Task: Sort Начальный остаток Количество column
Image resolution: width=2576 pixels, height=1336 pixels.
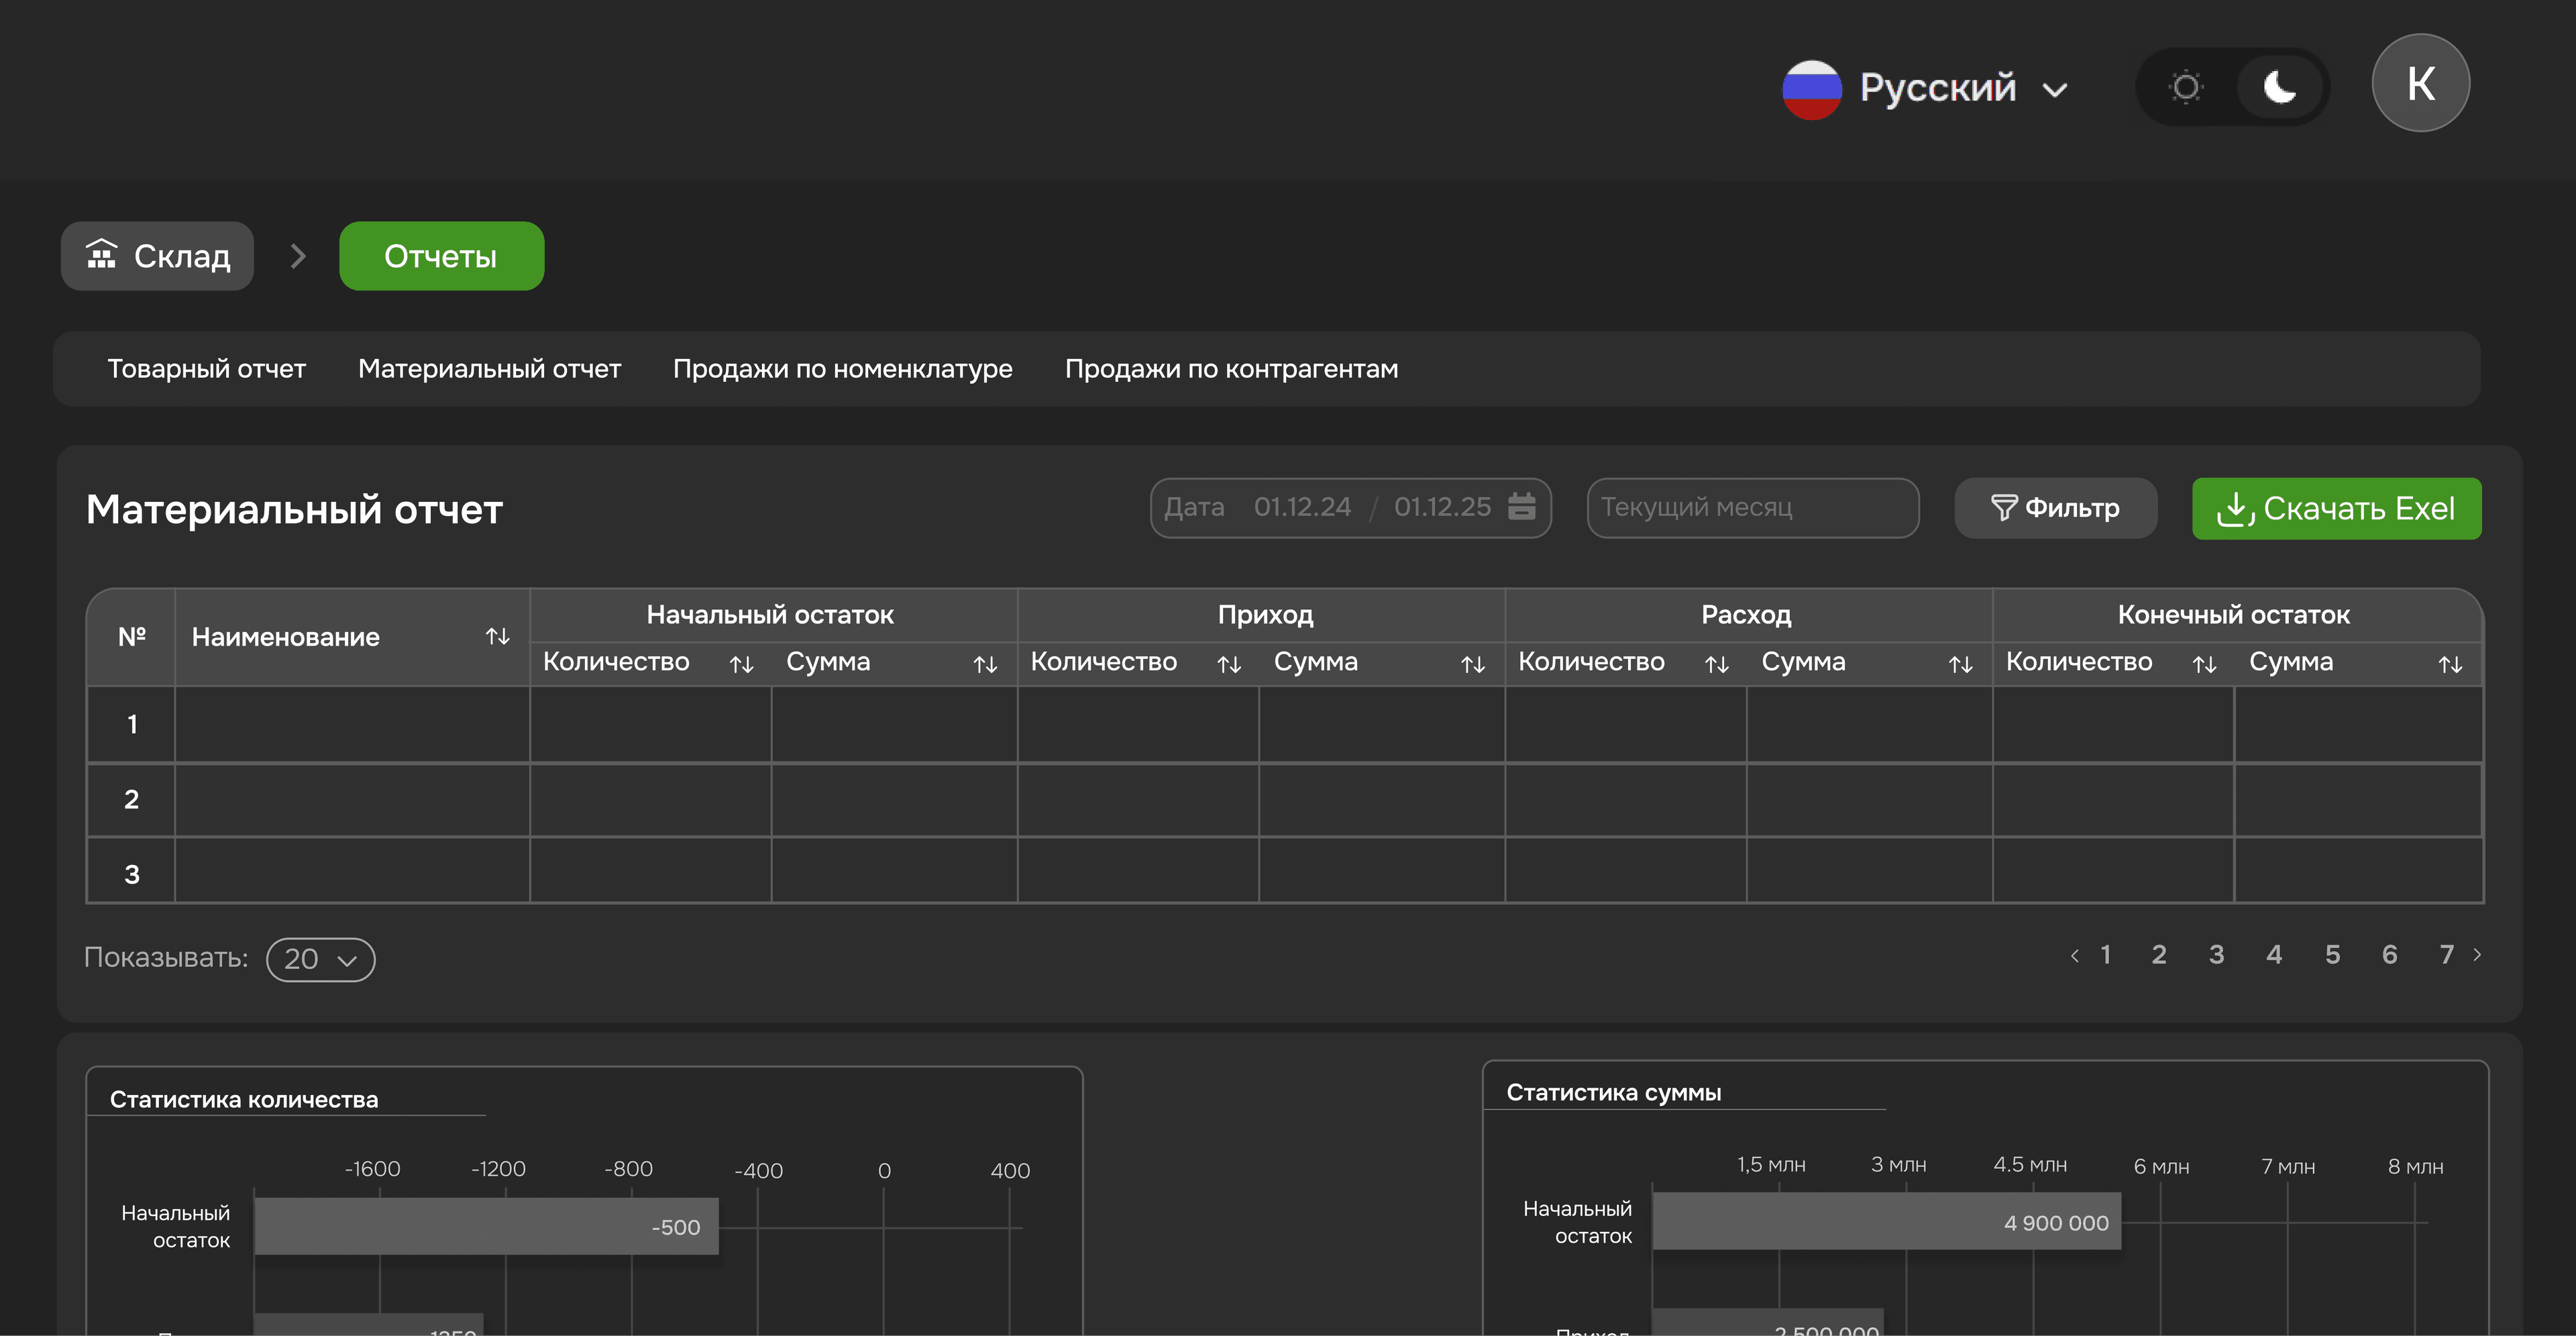Action: [741, 664]
